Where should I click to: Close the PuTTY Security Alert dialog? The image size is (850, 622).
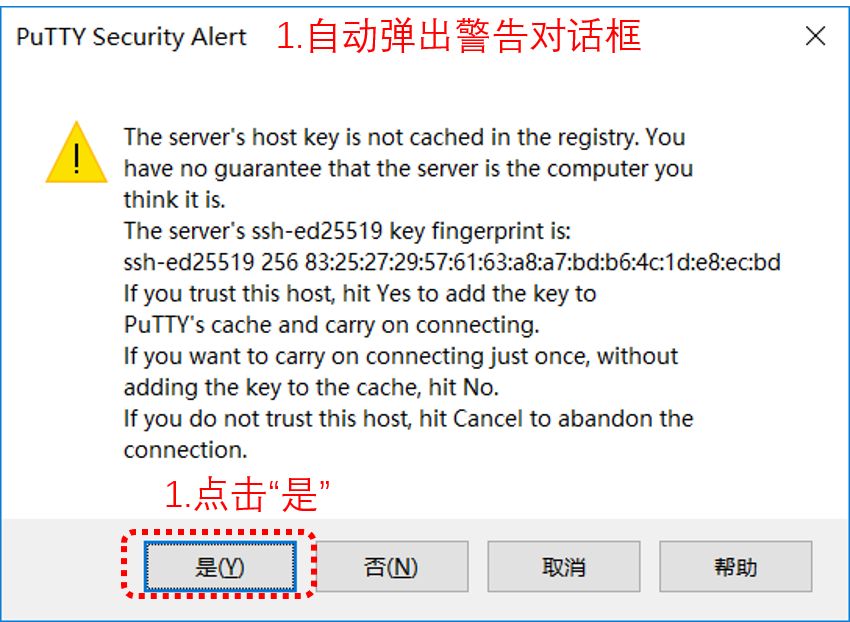[x=815, y=36]
